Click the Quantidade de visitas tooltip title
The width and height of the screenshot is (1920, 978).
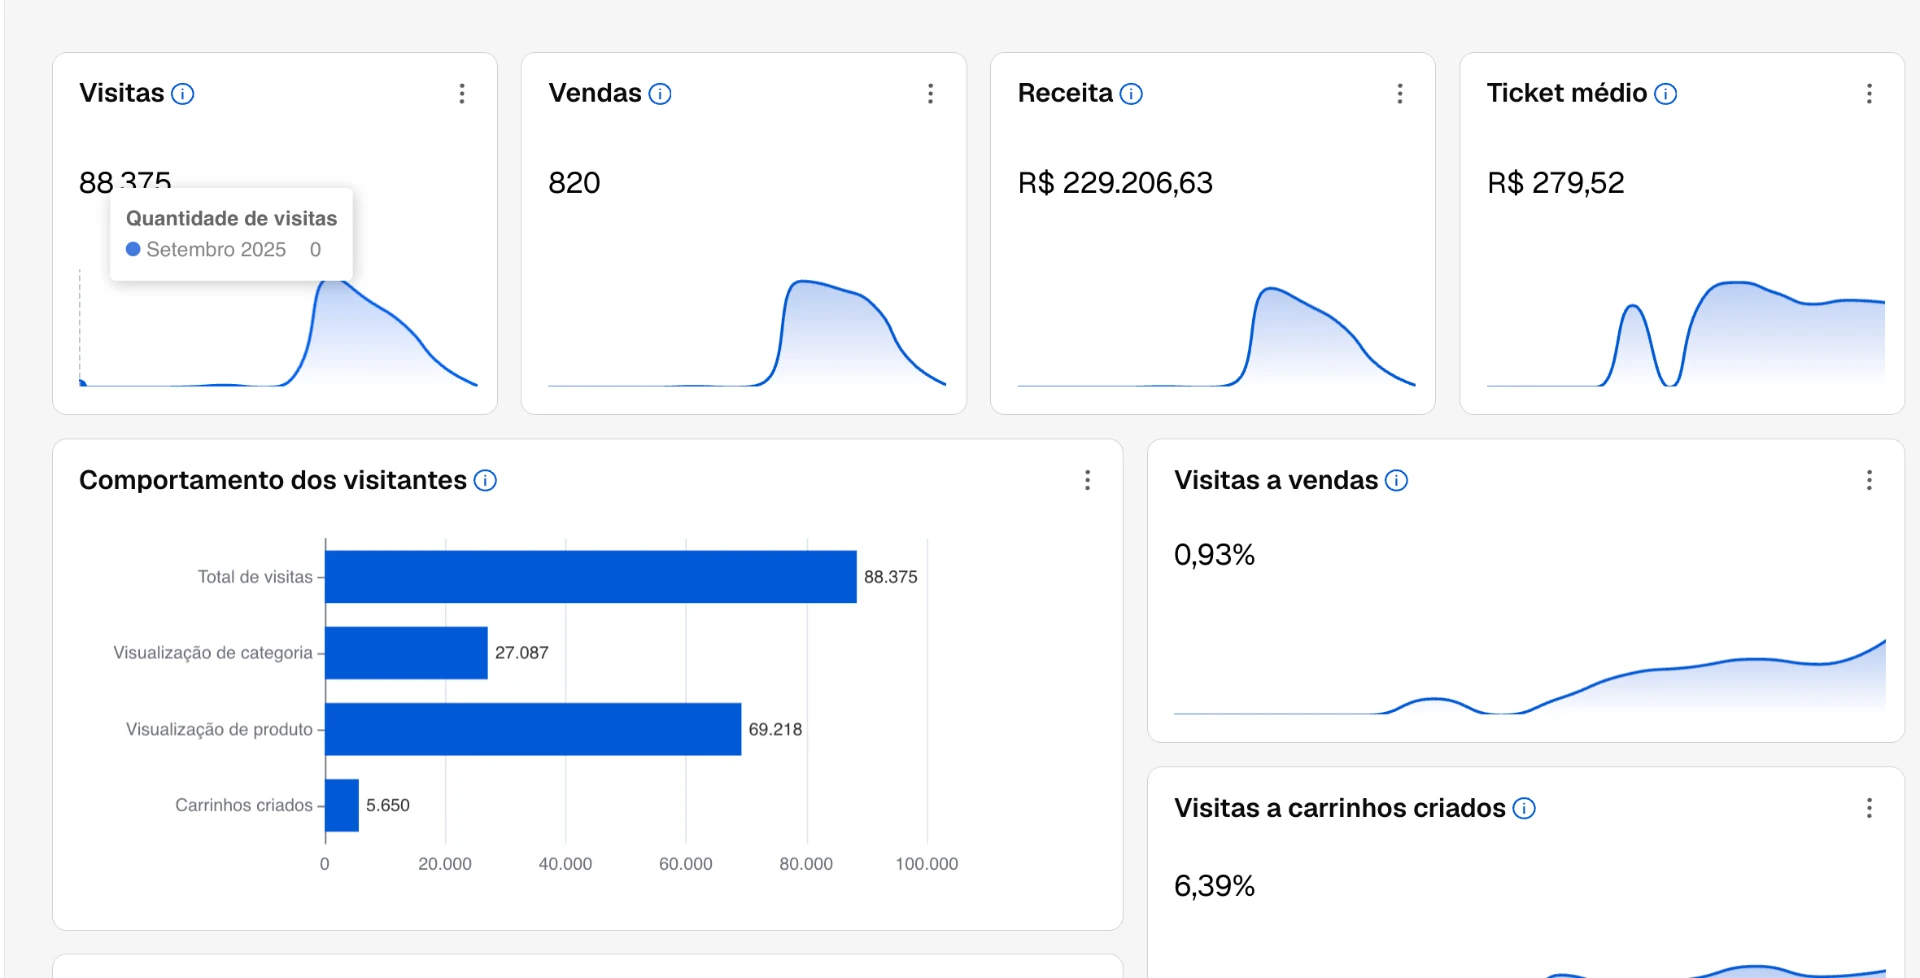[231, 219]
